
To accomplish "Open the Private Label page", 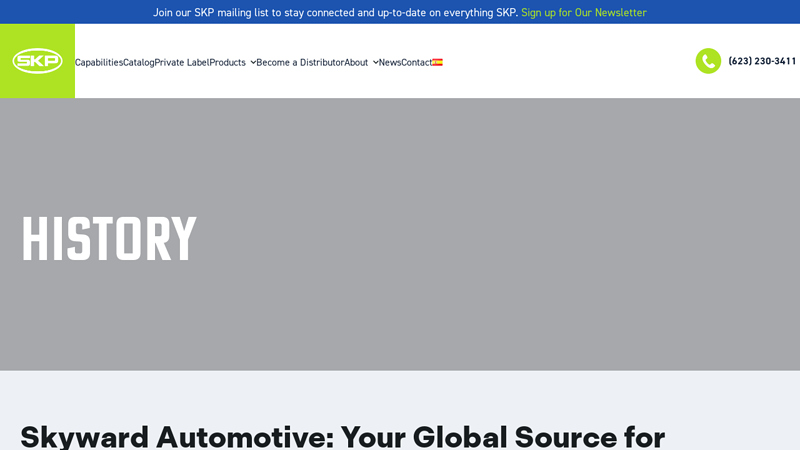I will tap(181, 62).
